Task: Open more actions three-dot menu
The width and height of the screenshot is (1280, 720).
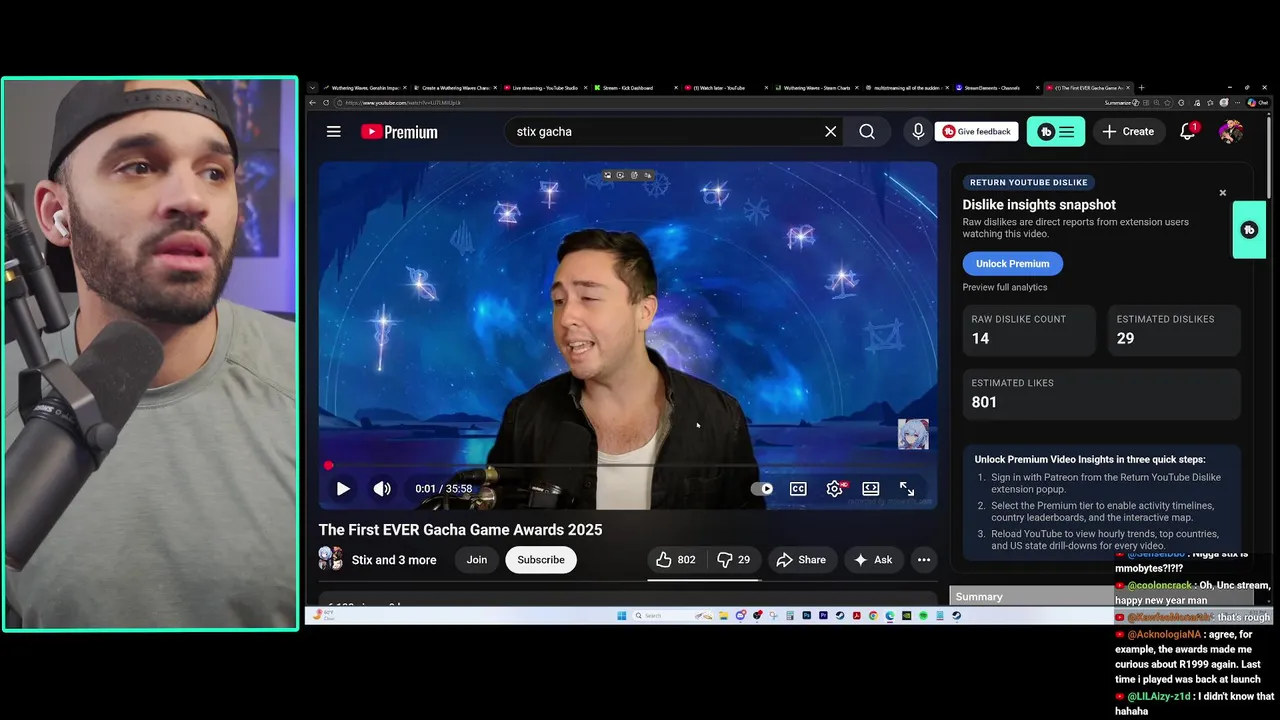Action: pyautogui.click(x=924, y=560)
